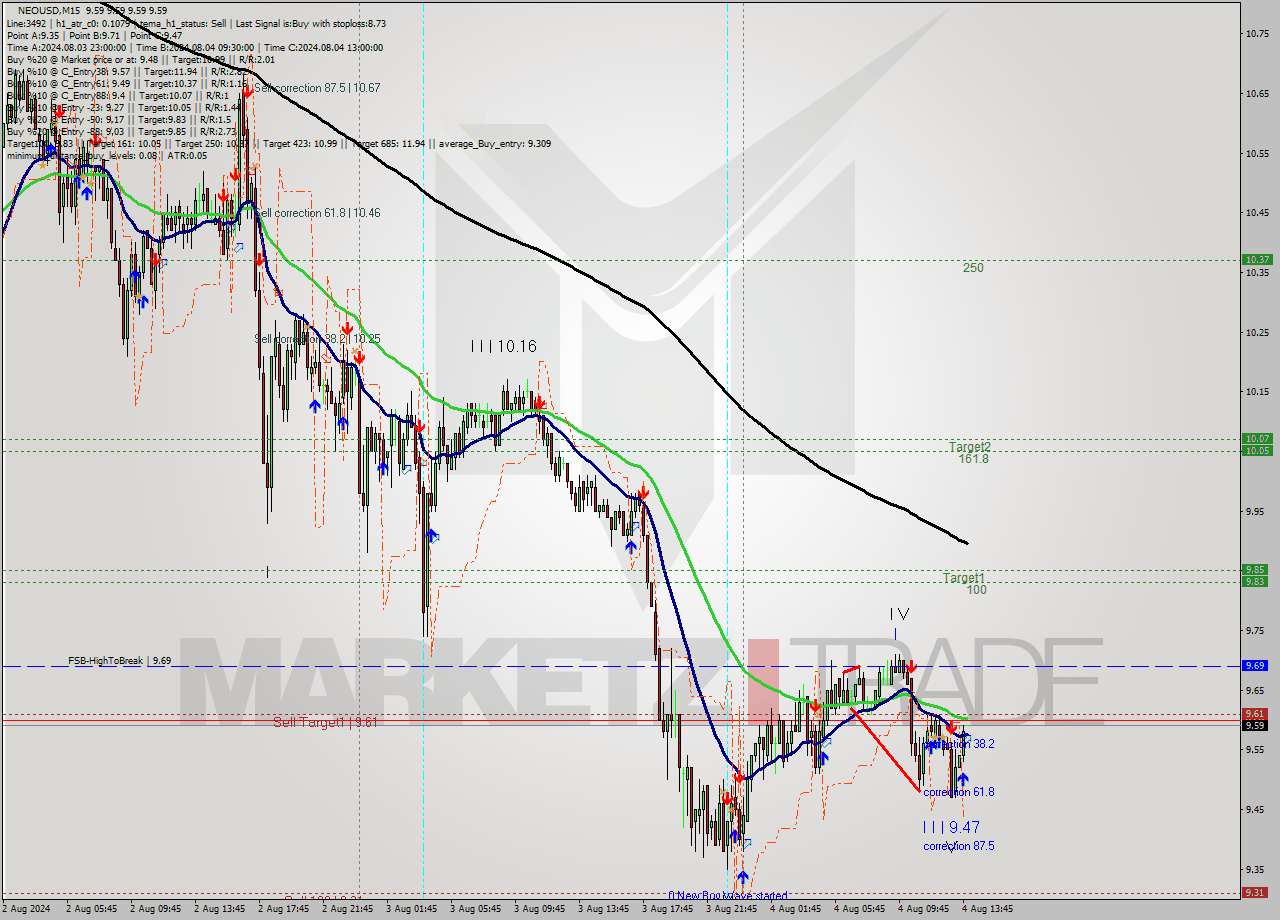1280x920 pixels.
Task: Click the '2 Aug 09:45' time axis label
Action: (156, 910)
